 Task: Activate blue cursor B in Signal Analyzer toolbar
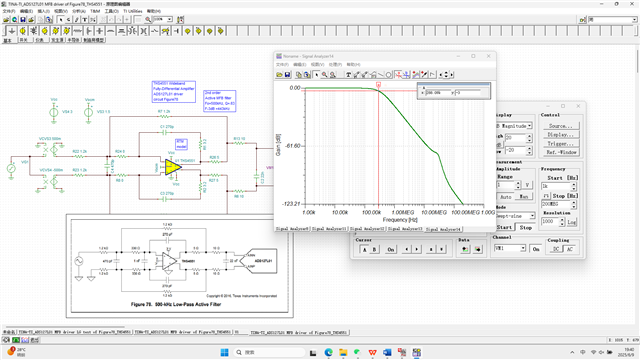point(406,75)
